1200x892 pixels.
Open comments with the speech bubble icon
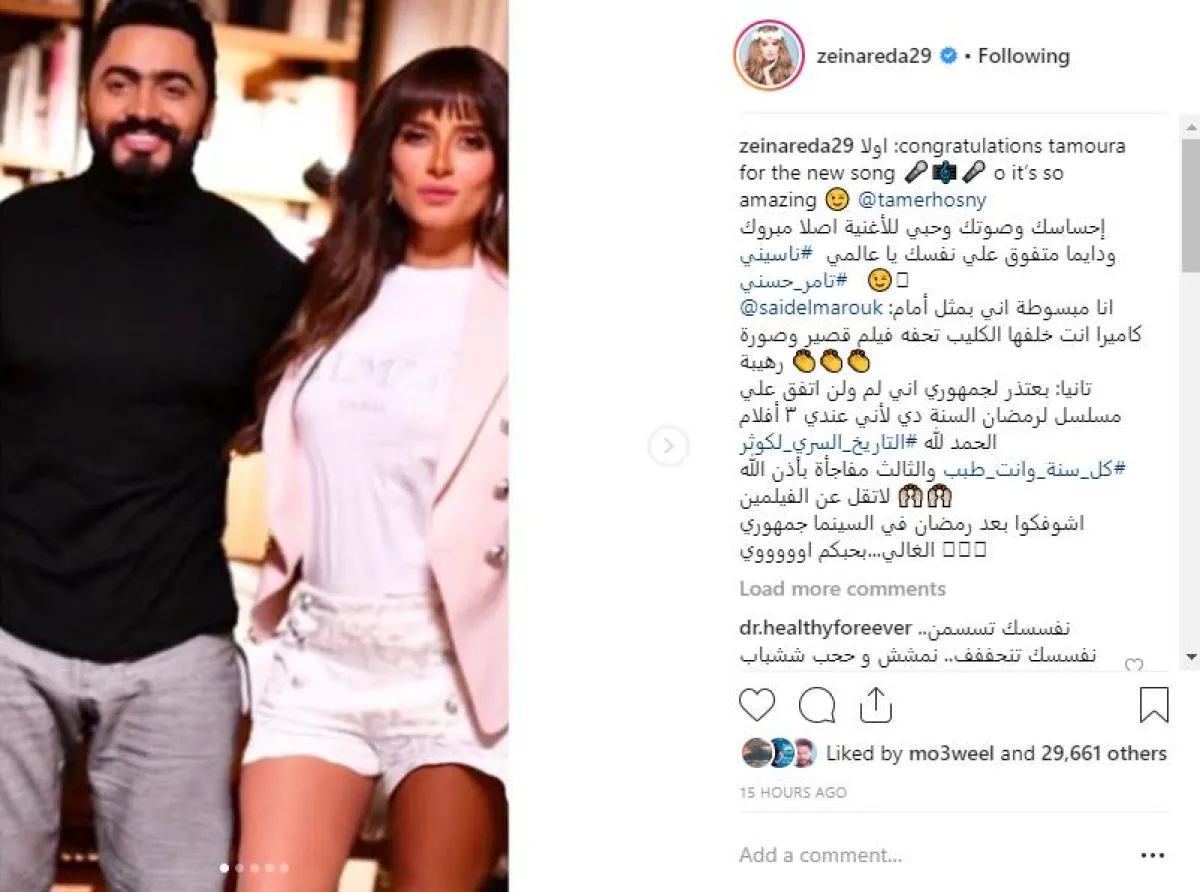click(817, 705)
